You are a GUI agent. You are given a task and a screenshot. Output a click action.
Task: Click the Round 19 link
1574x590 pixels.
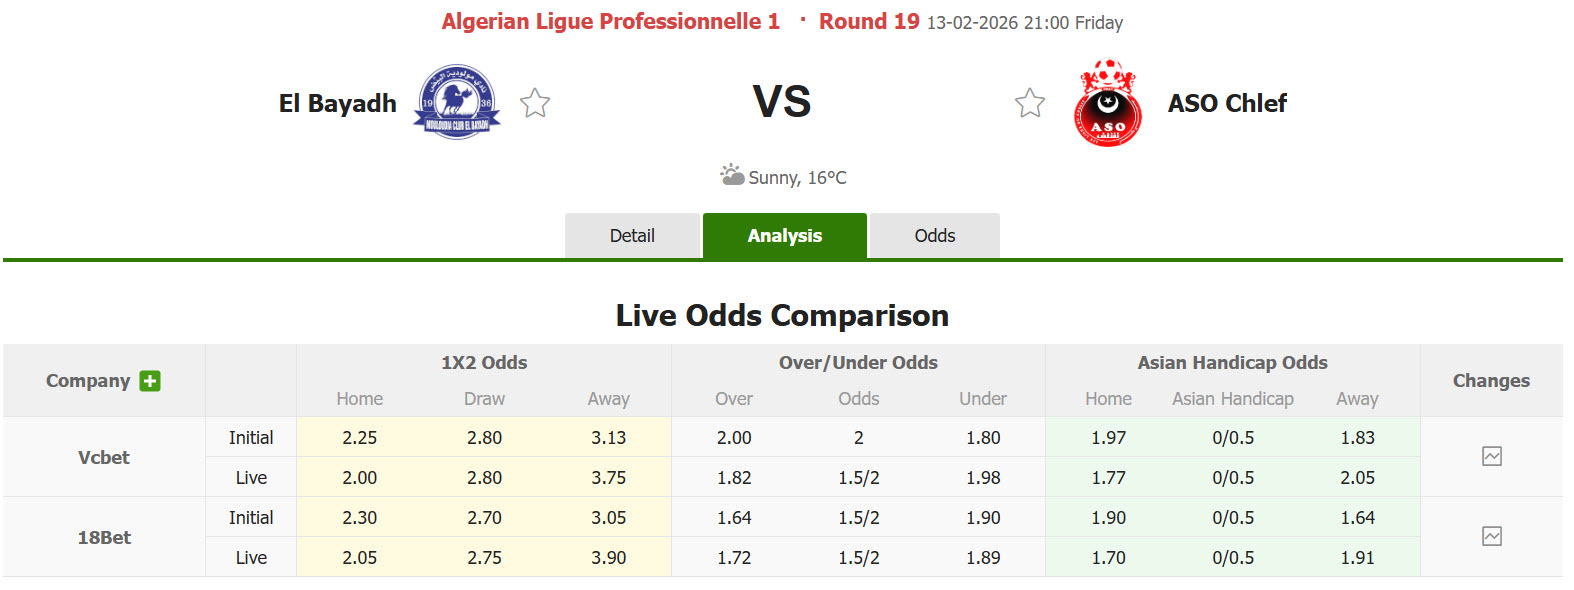868,22
